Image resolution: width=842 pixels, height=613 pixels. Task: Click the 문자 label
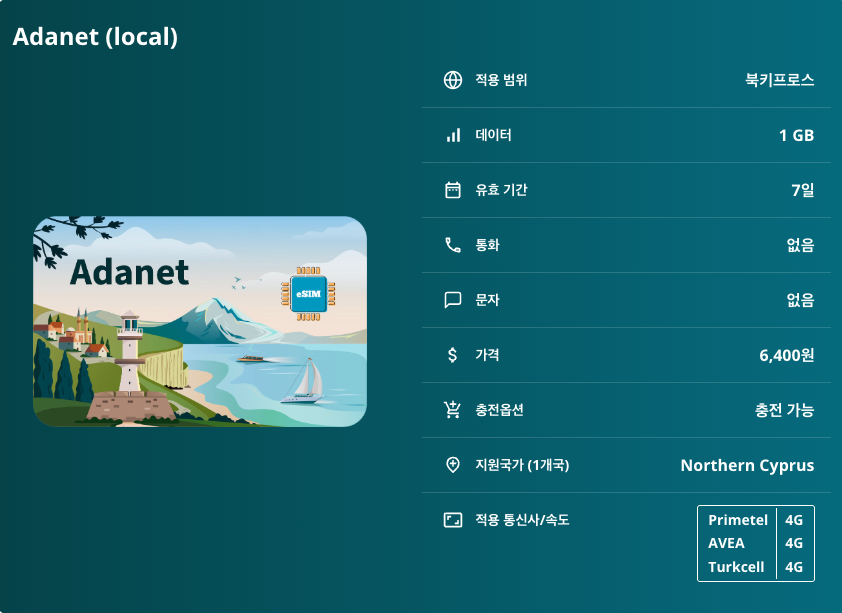[487, 300]
